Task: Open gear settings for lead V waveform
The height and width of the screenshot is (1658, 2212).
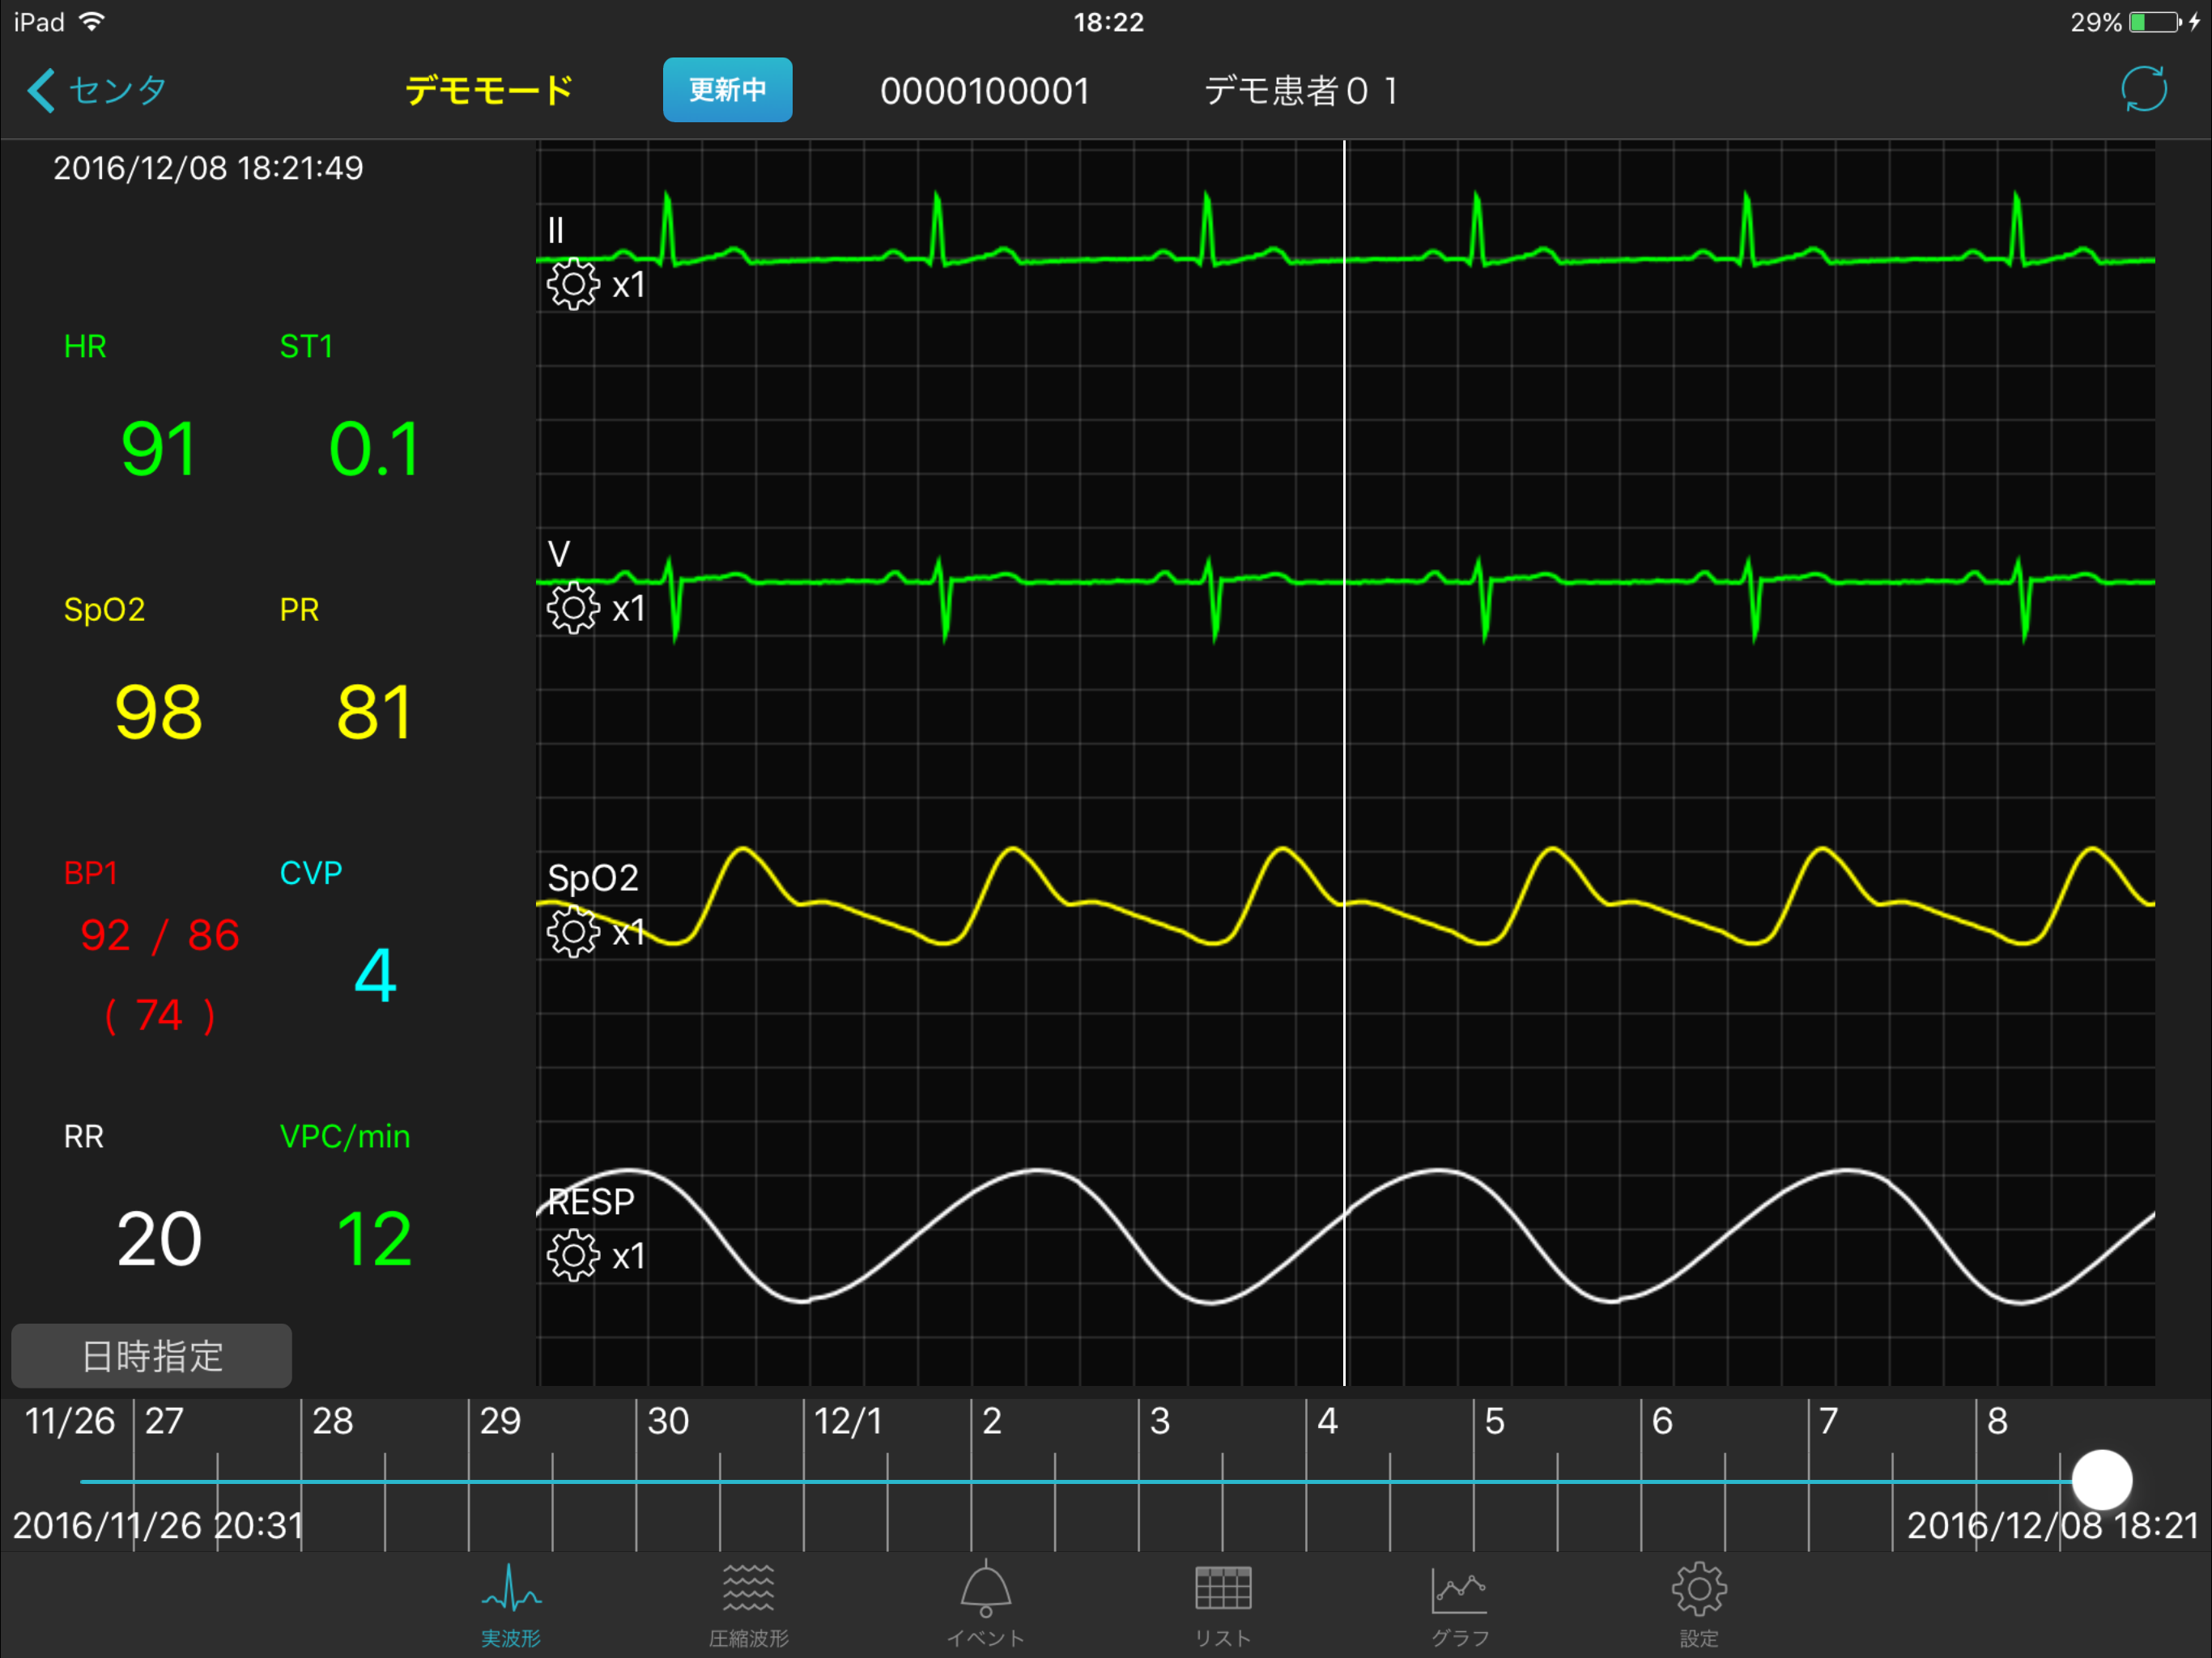Action: [x=573, y=608]
